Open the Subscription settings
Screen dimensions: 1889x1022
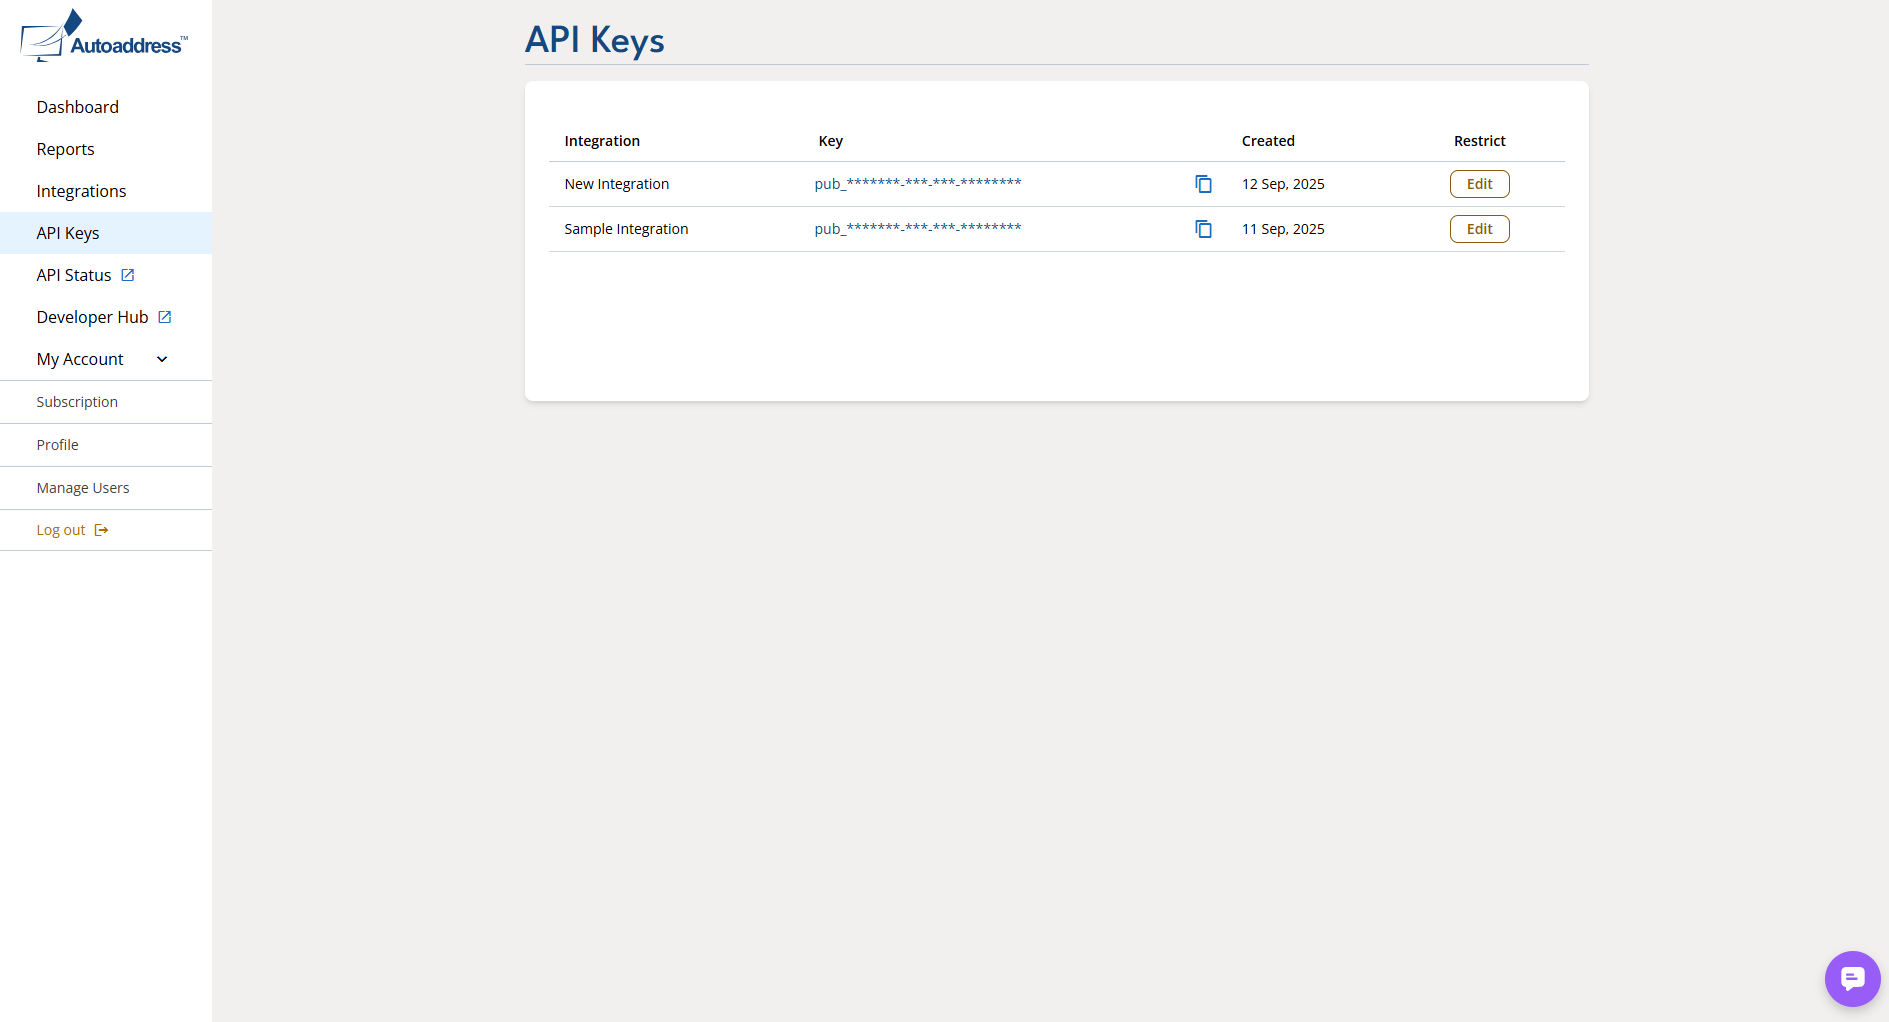[x=77, y=402]
